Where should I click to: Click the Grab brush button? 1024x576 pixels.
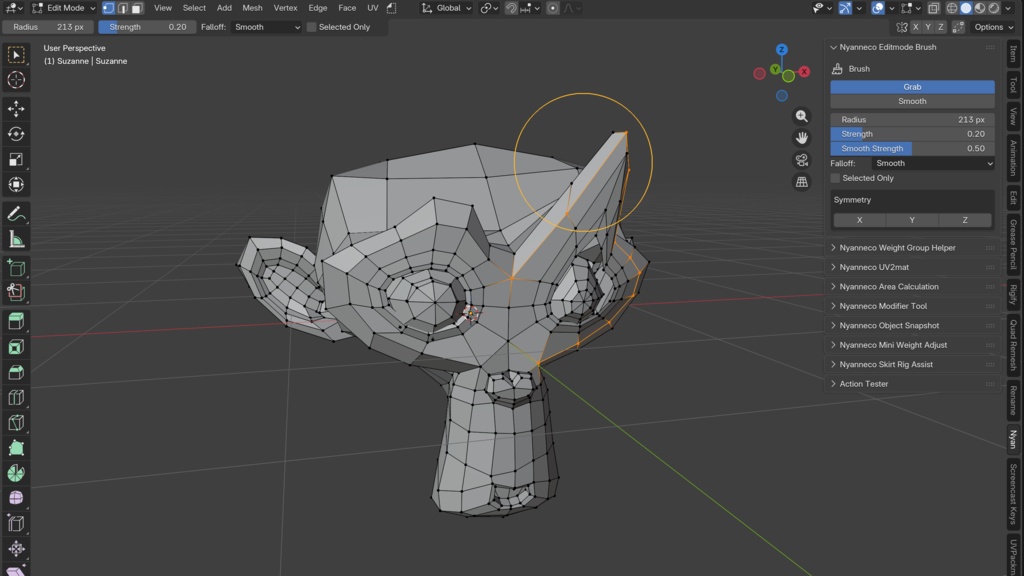point(912,87)
